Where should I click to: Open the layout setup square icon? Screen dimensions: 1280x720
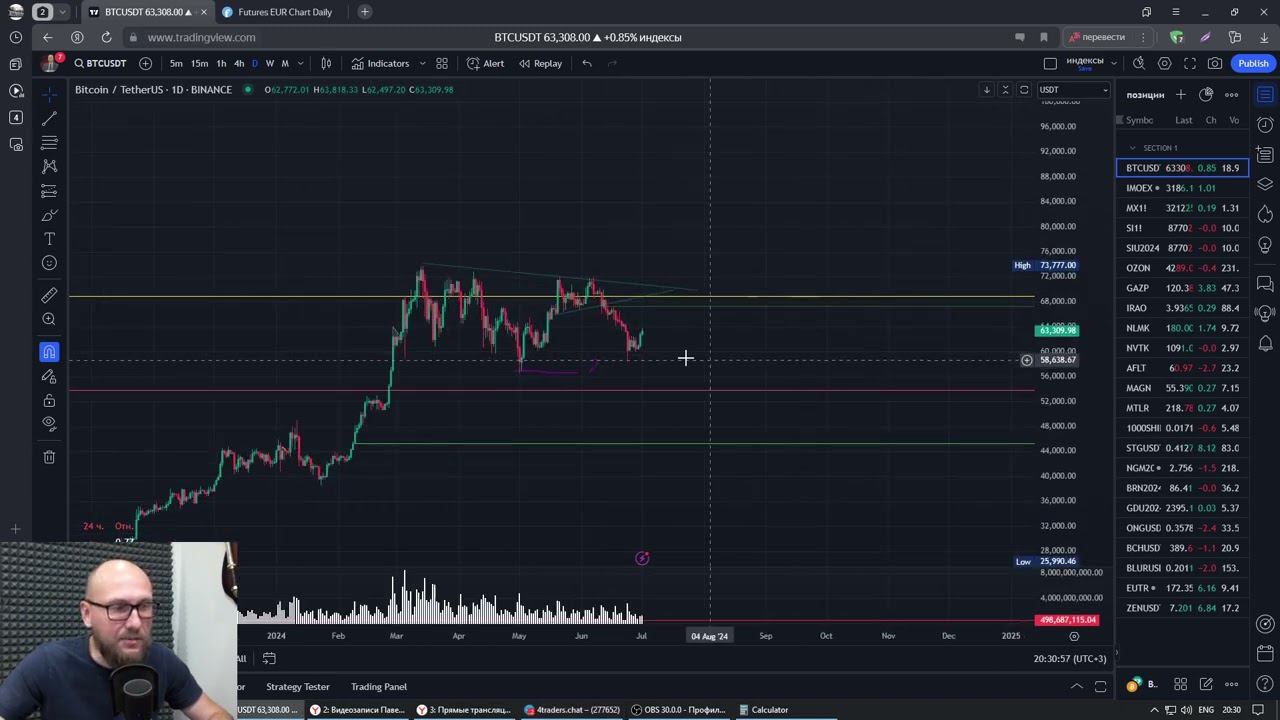[x=1050, y=63]
